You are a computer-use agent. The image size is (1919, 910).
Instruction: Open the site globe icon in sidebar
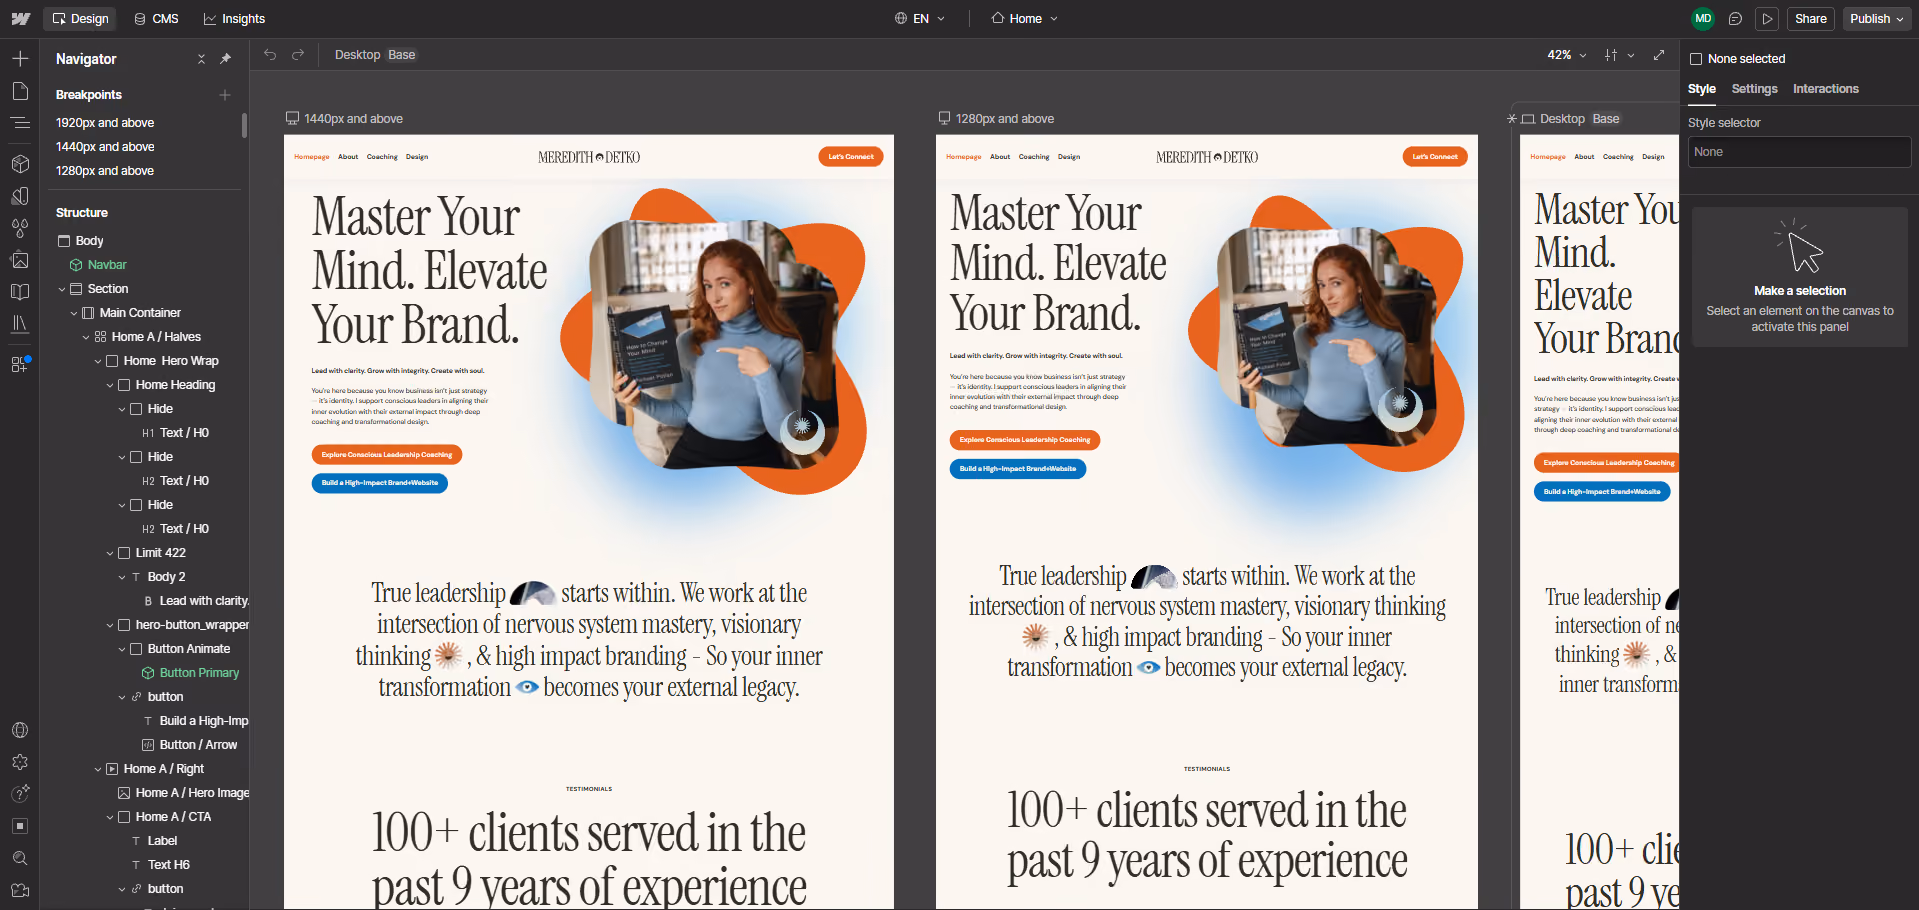(20, 730)
